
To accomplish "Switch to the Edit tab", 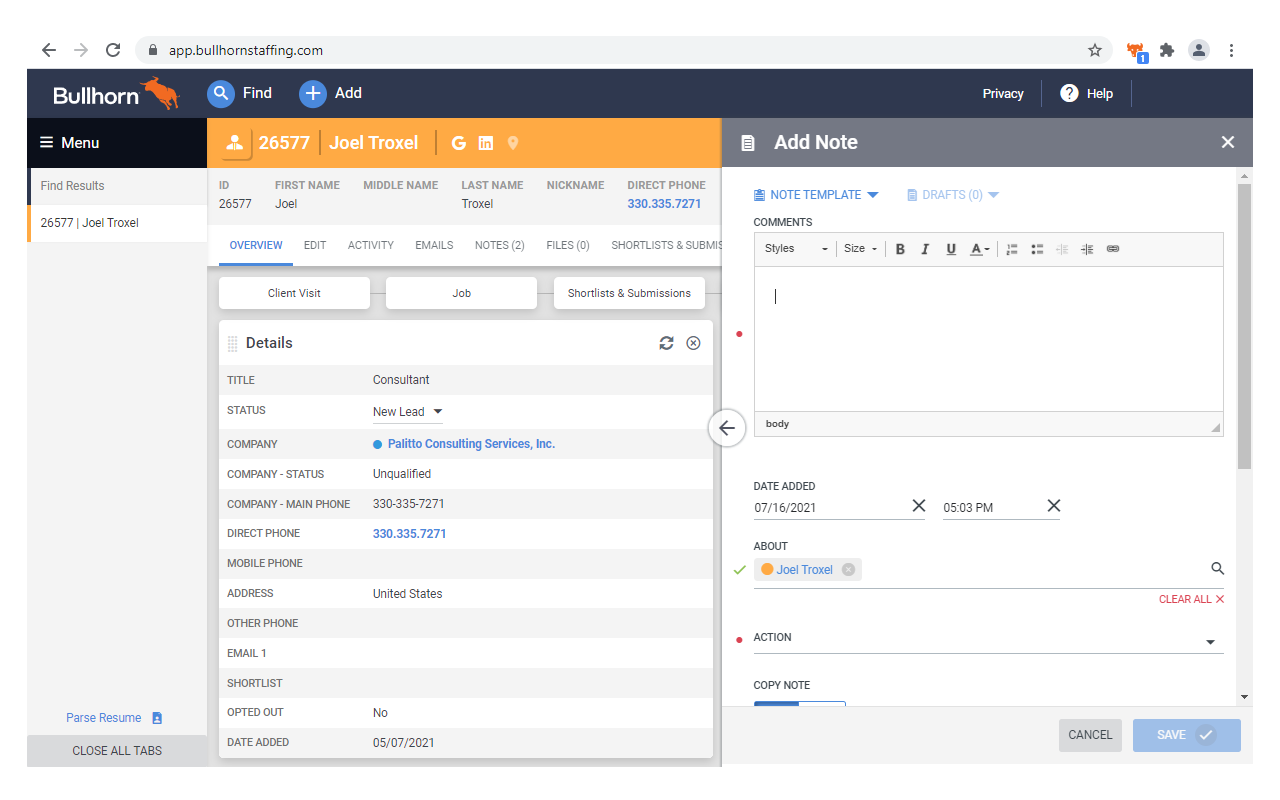I will (x=315, y=245).
